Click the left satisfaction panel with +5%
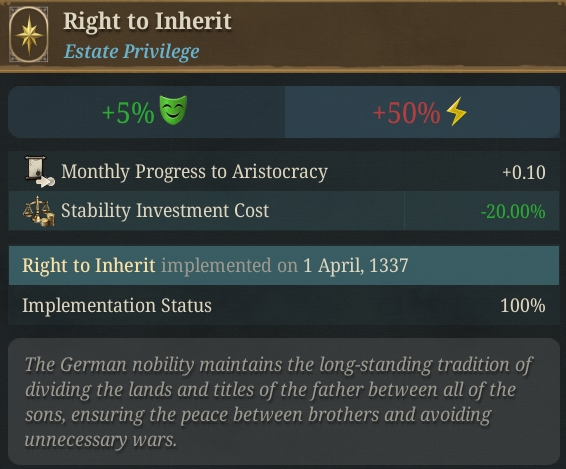Viewport: 566px width, 469px height. 147,112
